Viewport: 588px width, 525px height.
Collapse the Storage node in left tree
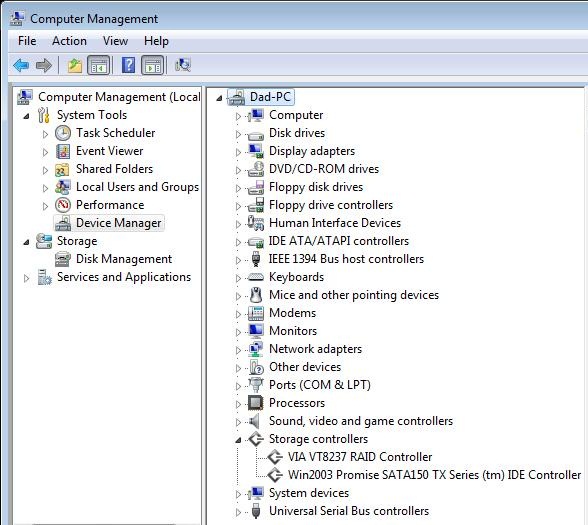[x=26, y=242]
